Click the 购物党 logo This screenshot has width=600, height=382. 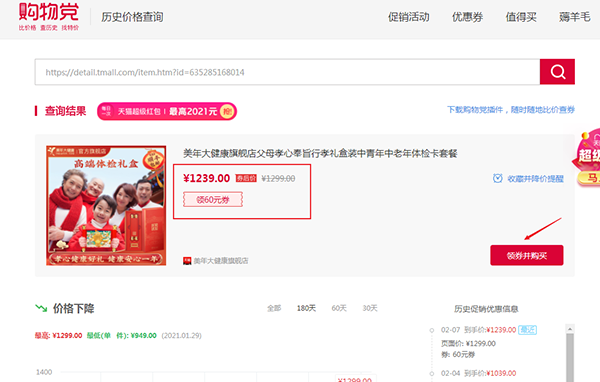(49, 16)
